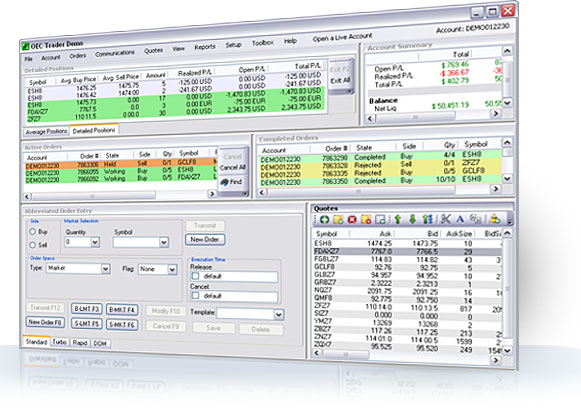The height and width of the screenshot is (411, 581).
Task: Open the Quotes menu
Action: 153,50
